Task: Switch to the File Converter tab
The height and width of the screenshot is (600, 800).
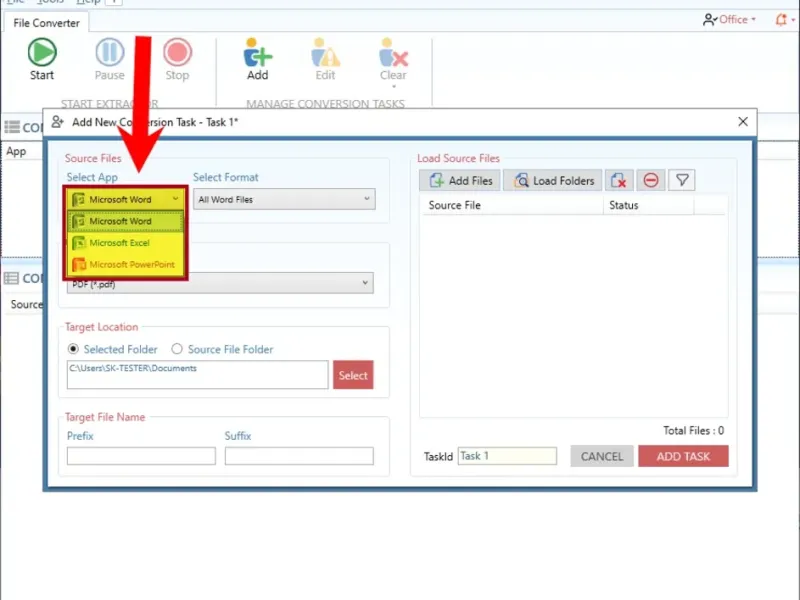Action: [46, 23]
